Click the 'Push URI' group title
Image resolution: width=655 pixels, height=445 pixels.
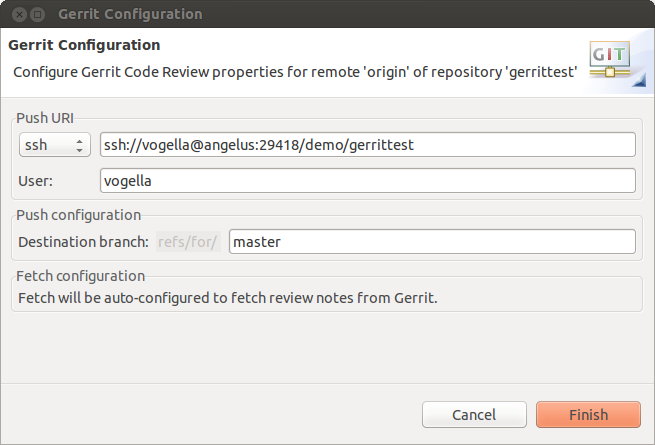click(45, 118)
